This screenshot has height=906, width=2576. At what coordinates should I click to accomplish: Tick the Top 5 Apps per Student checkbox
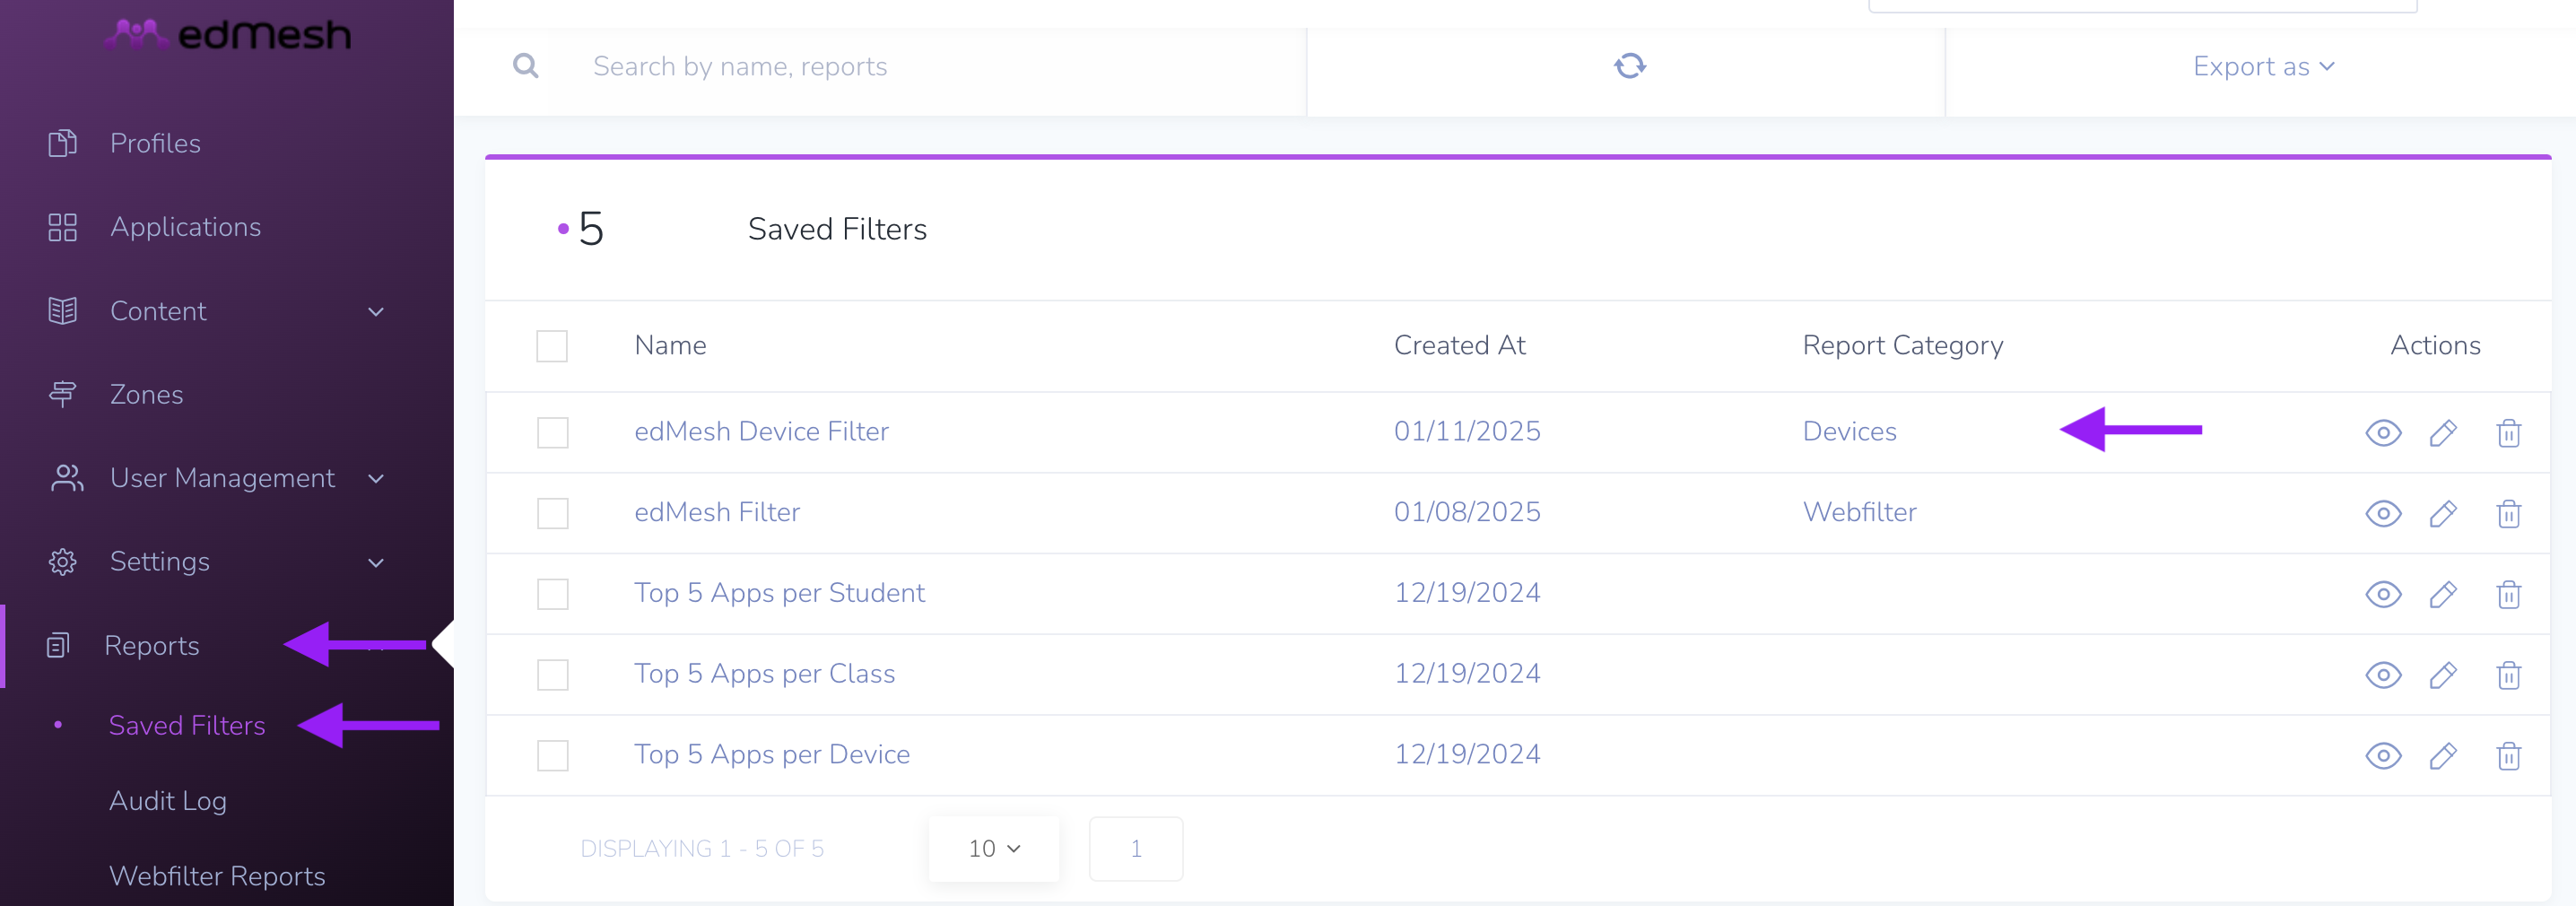552,594
